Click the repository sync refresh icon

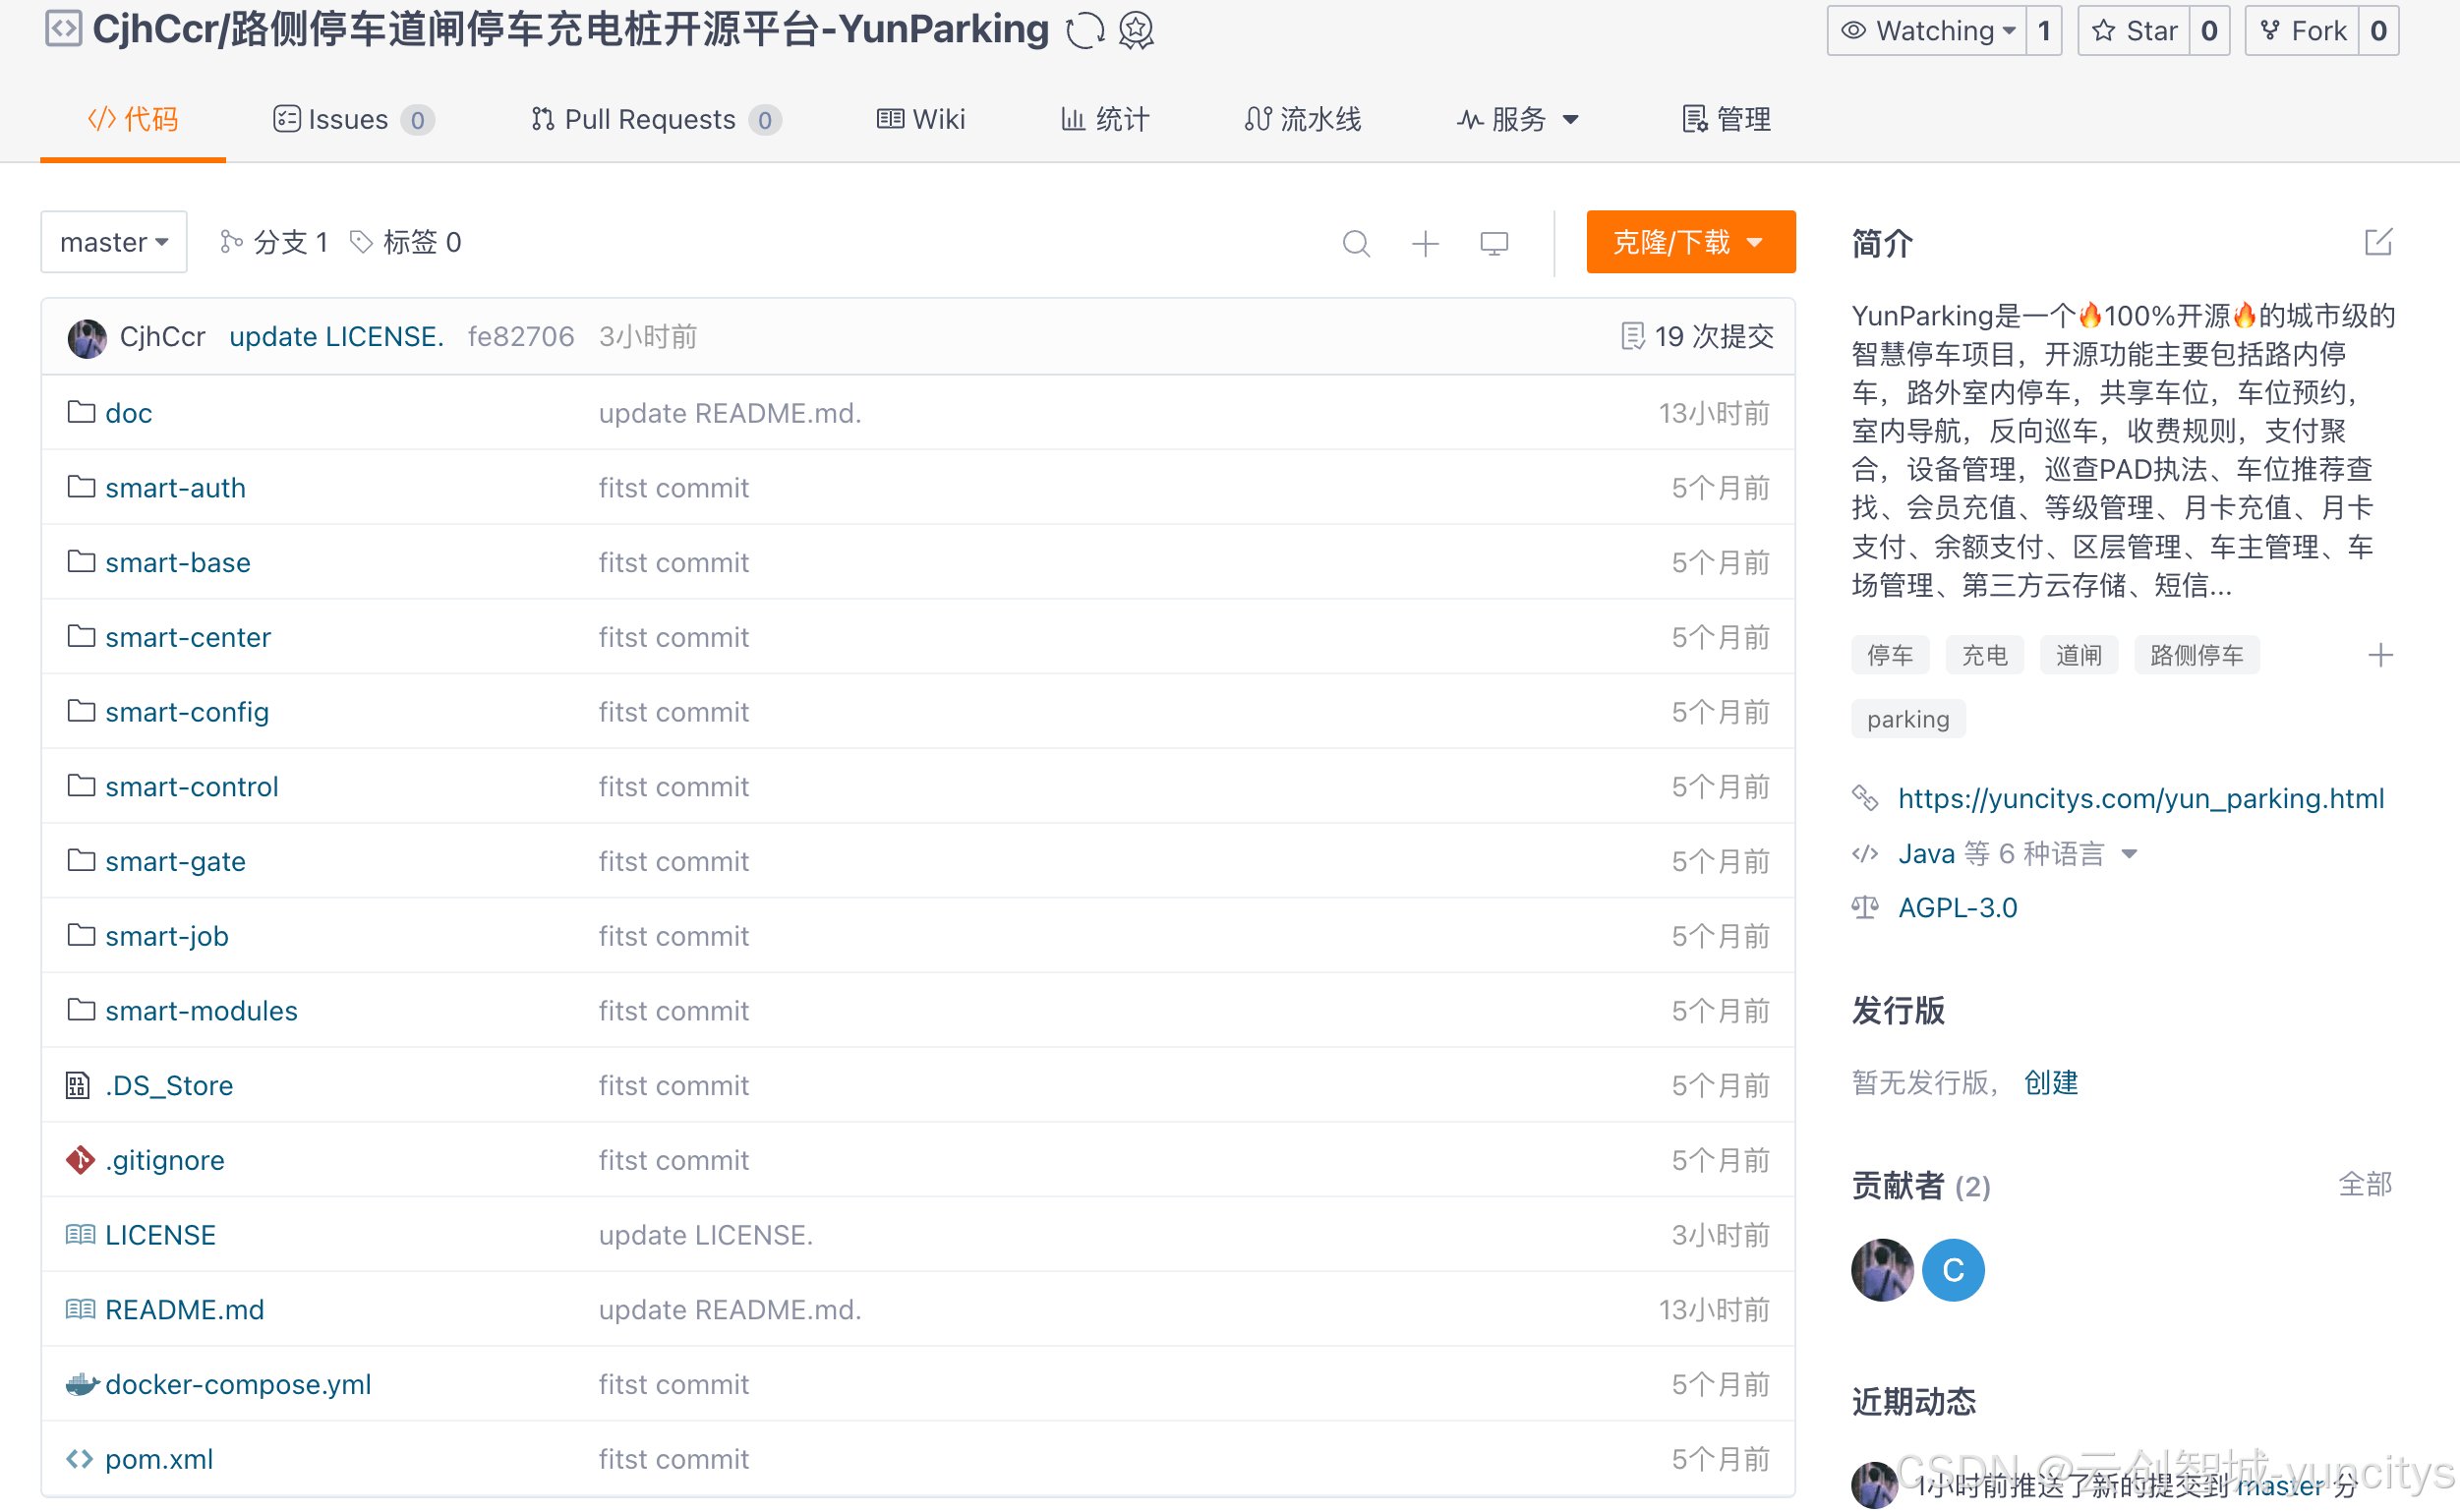pyautogui.click(x=1085, y=31)
